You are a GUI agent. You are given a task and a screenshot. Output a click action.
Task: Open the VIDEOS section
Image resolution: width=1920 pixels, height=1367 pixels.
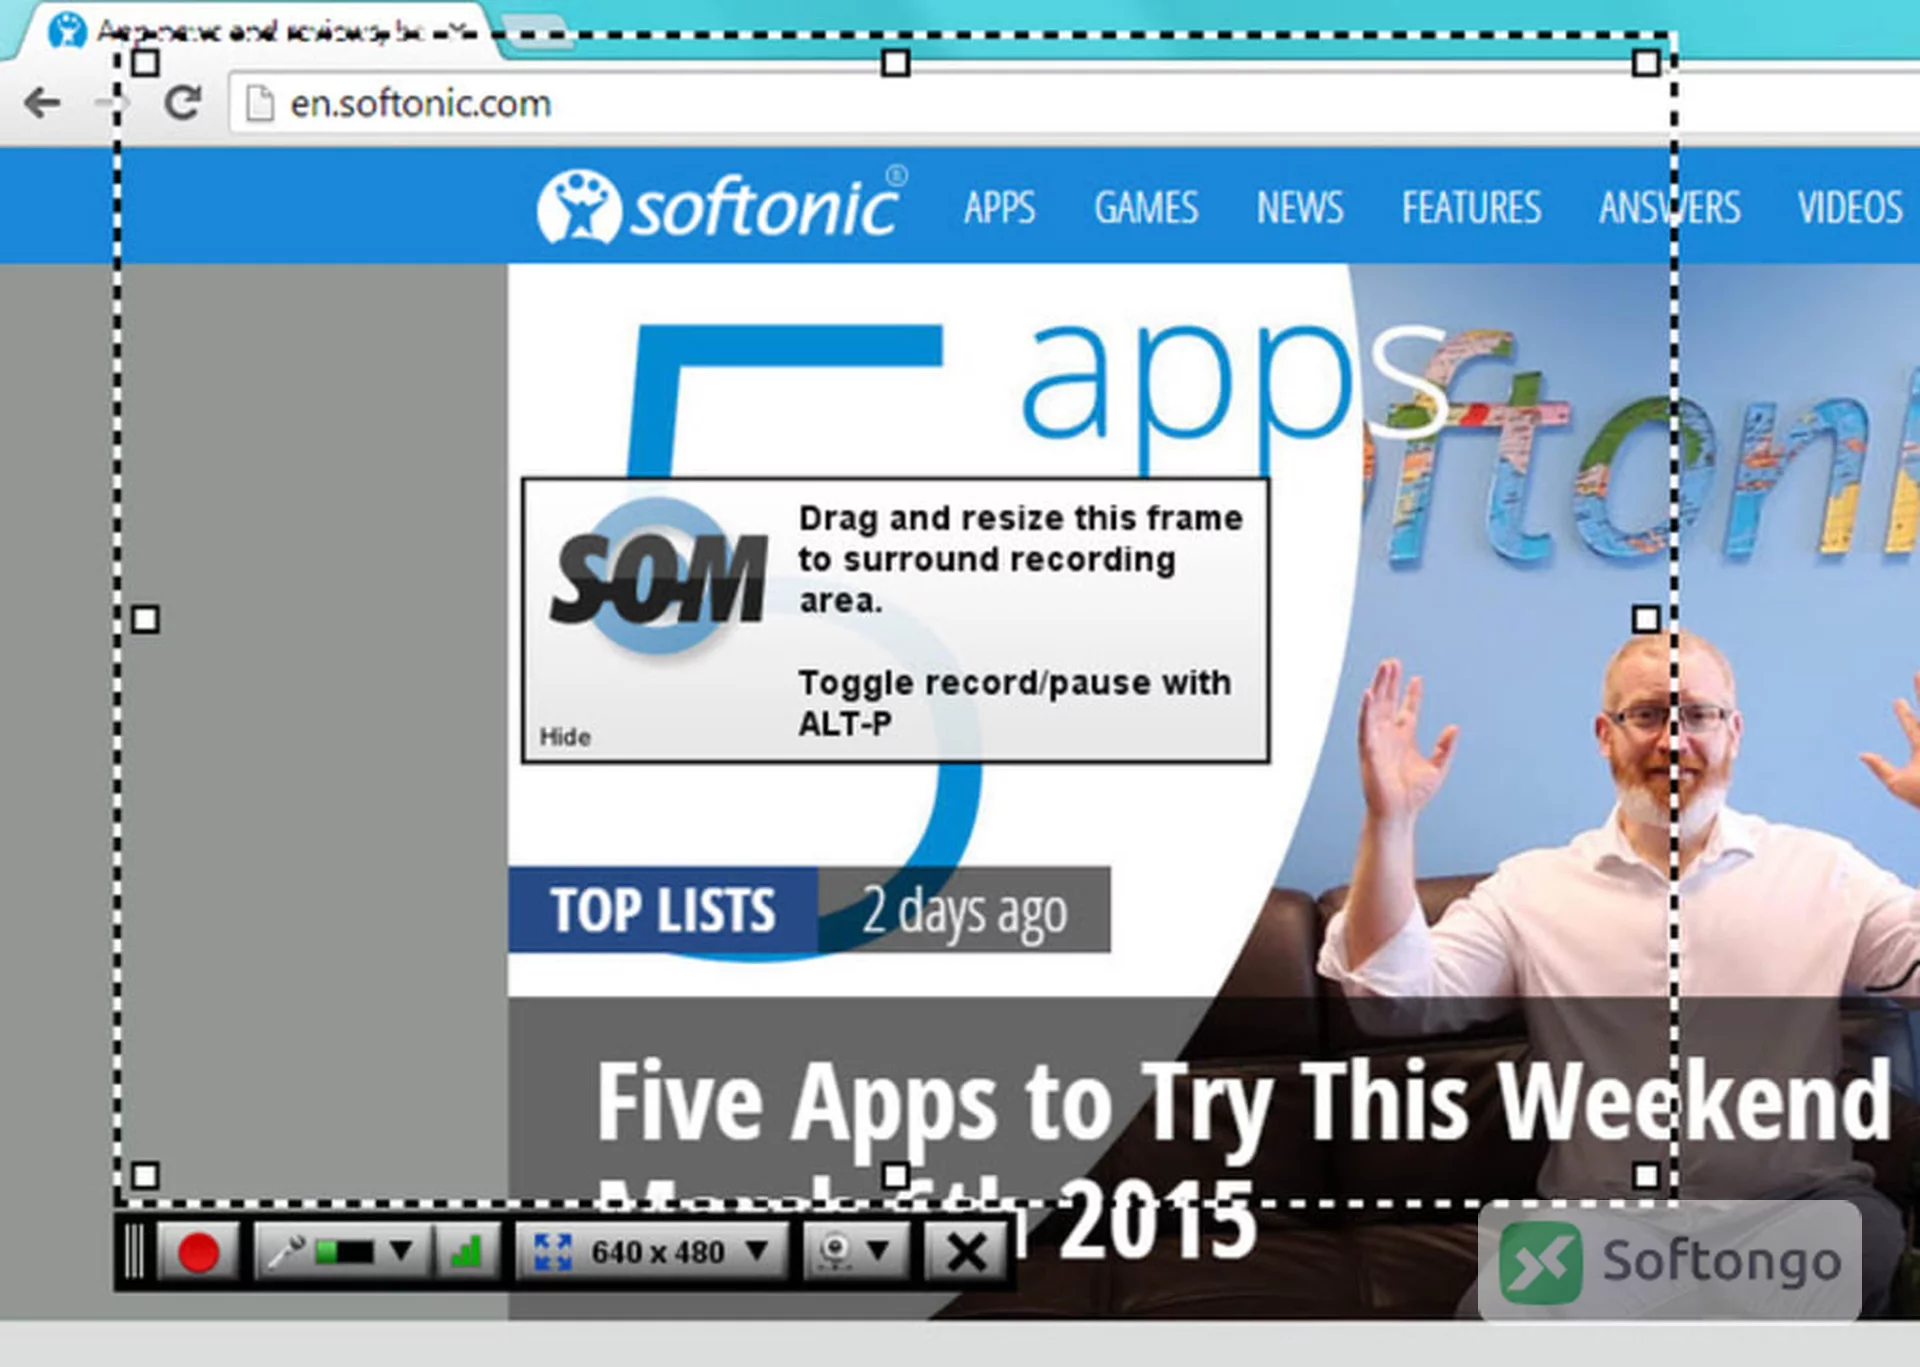(1850, 207)
